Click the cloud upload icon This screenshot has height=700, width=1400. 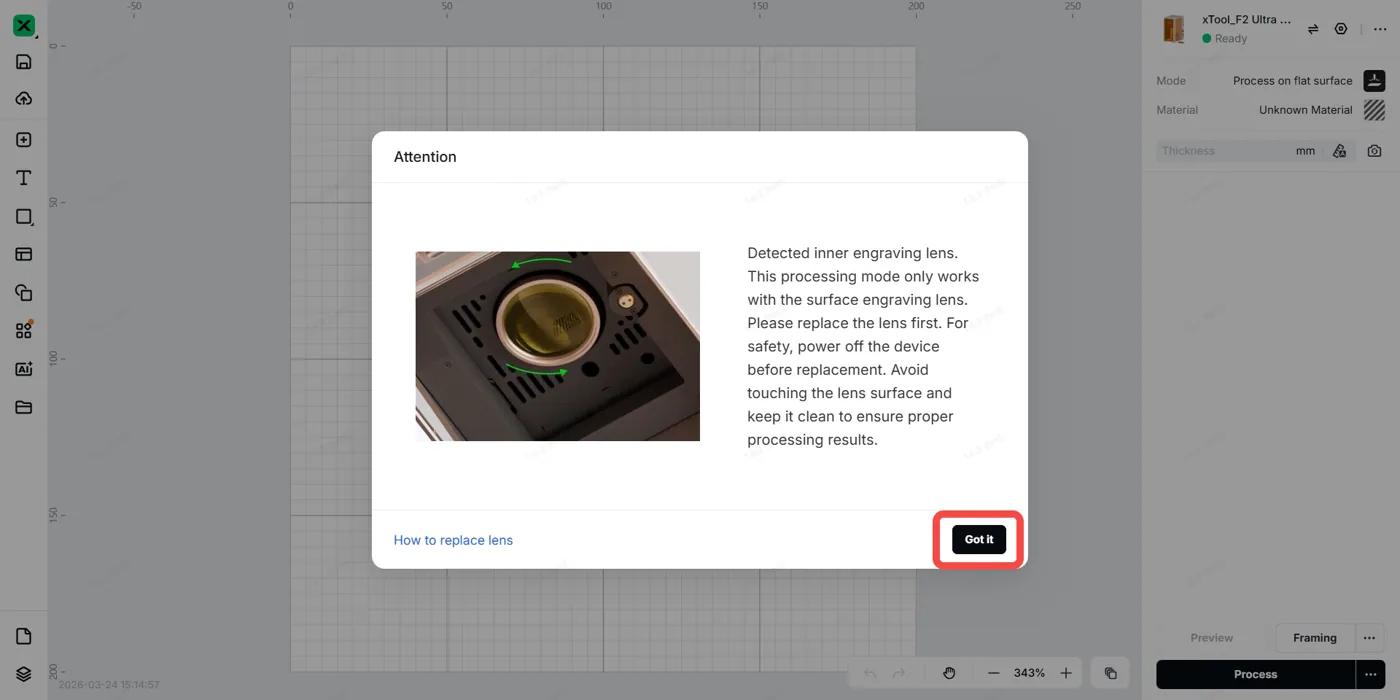[x=24, y=98]
